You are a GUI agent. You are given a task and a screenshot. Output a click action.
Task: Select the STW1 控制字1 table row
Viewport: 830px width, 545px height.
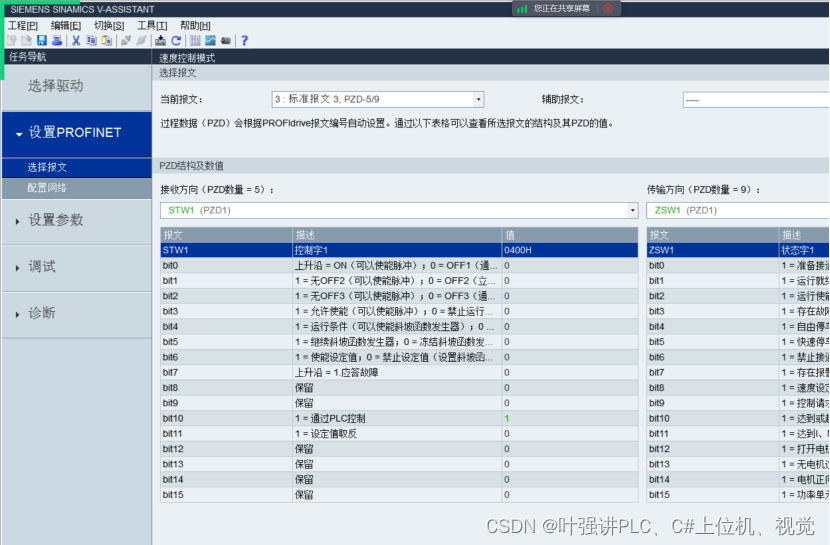click(399, 250)
